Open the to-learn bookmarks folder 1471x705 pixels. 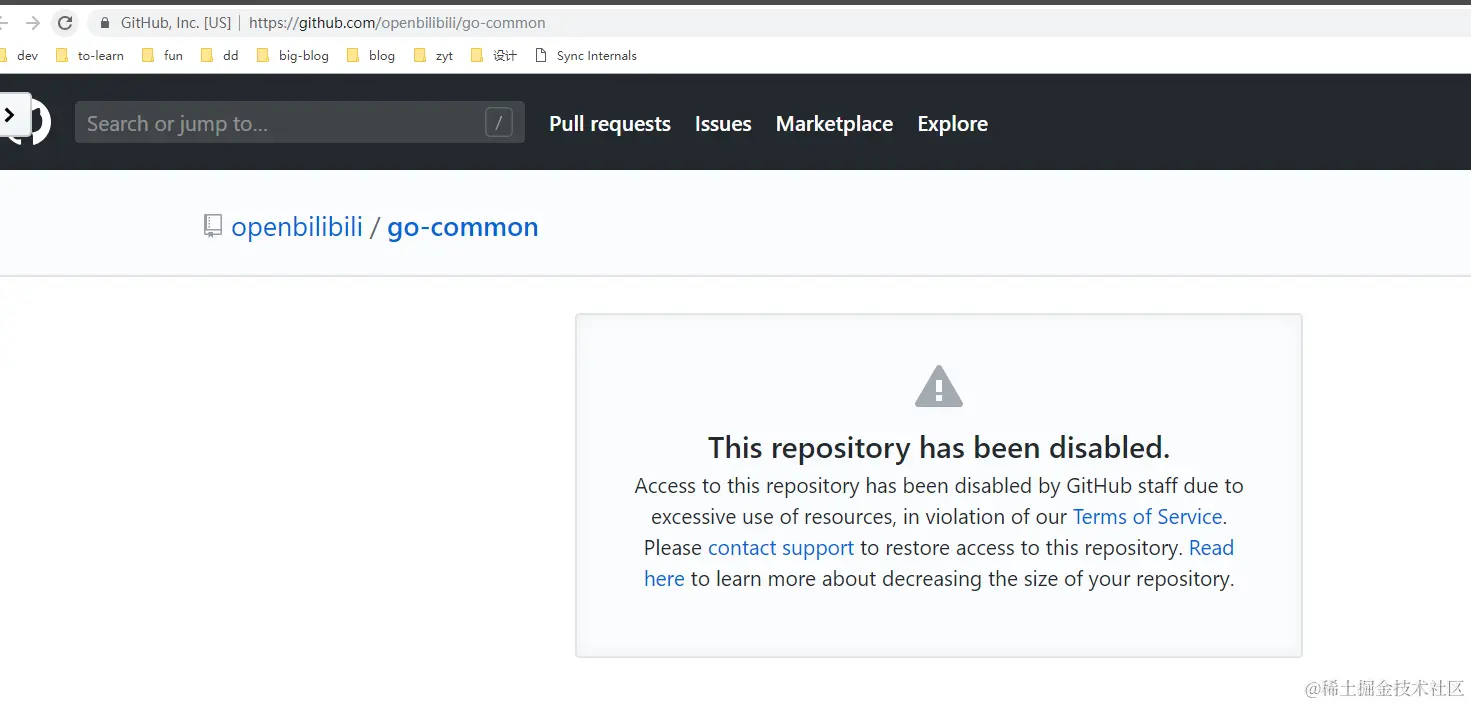coord(90,56)
